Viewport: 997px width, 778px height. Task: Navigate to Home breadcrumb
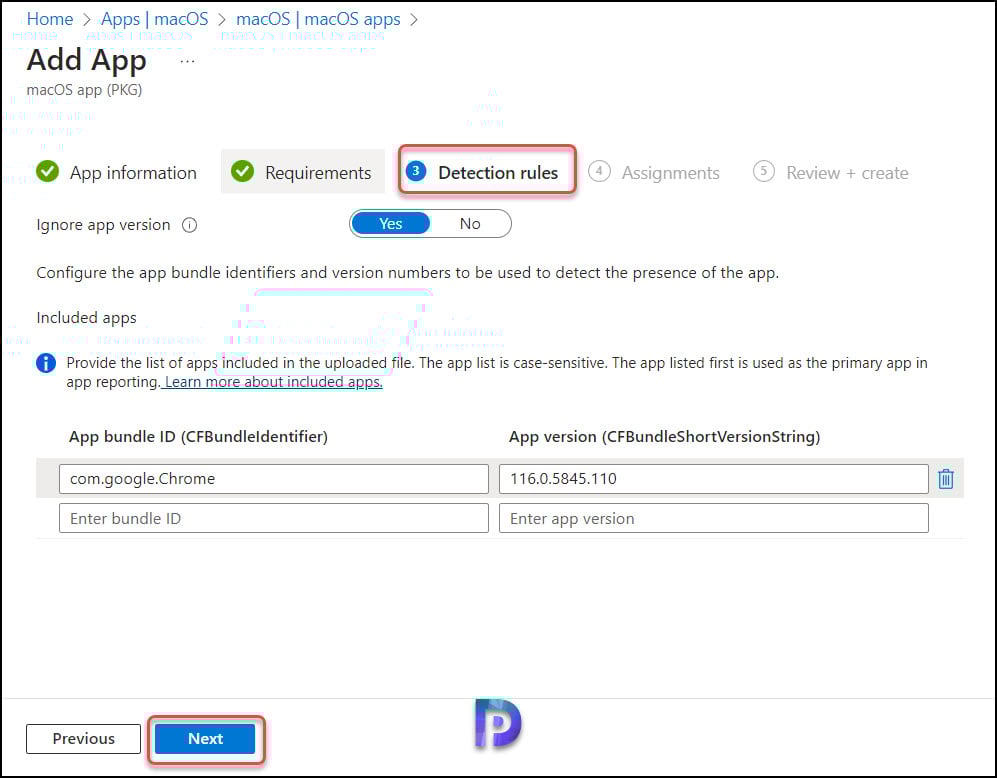50,19
